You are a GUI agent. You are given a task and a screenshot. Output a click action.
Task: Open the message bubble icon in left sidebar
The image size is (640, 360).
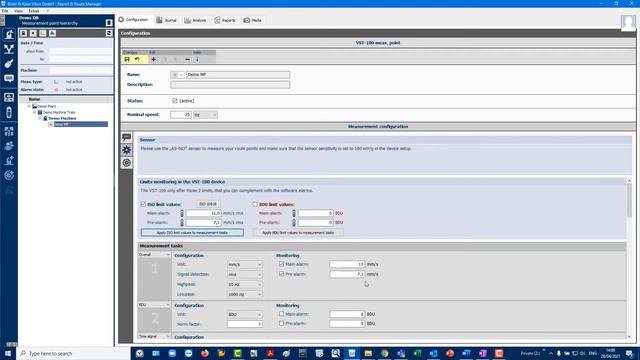pyautogui.click(x=9, y=78)
